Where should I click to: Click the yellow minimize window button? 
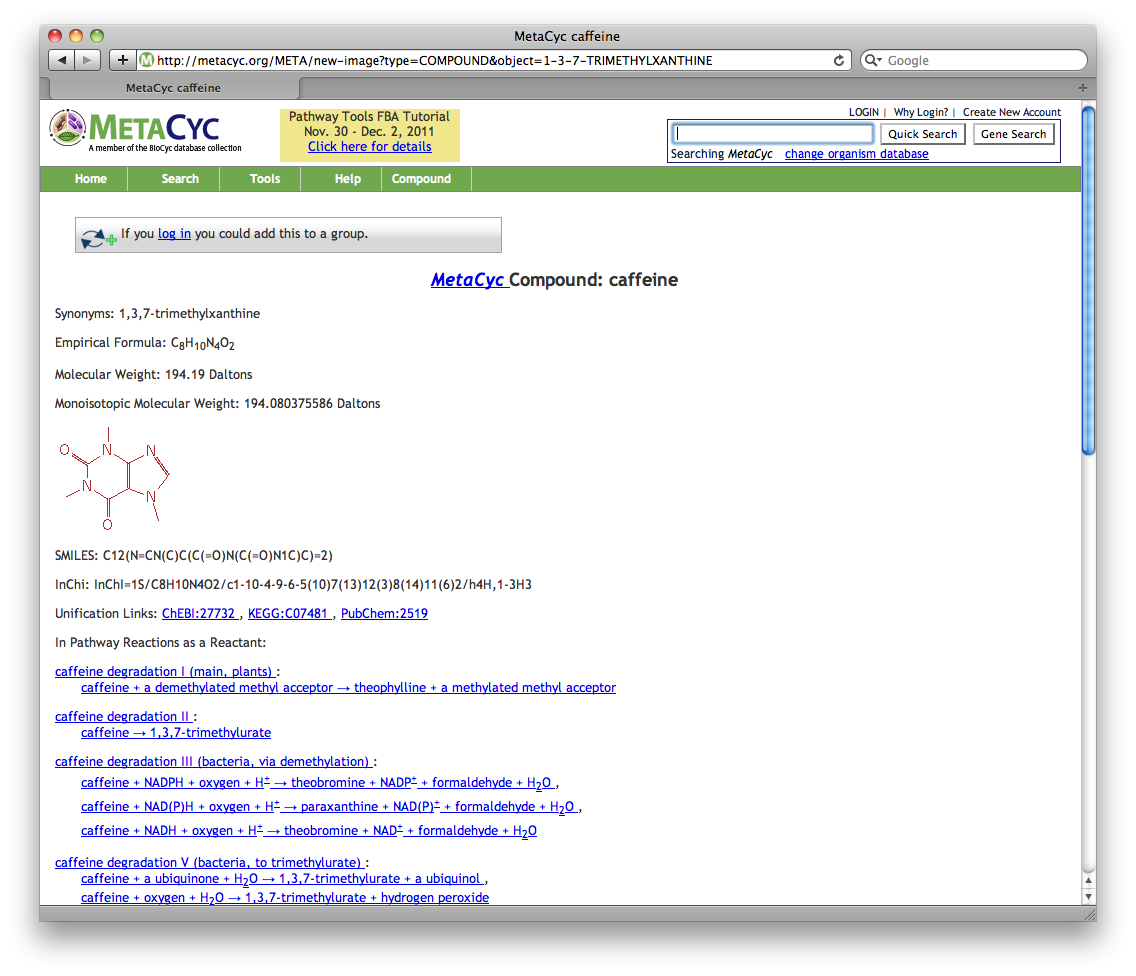(x=76, y=36)
